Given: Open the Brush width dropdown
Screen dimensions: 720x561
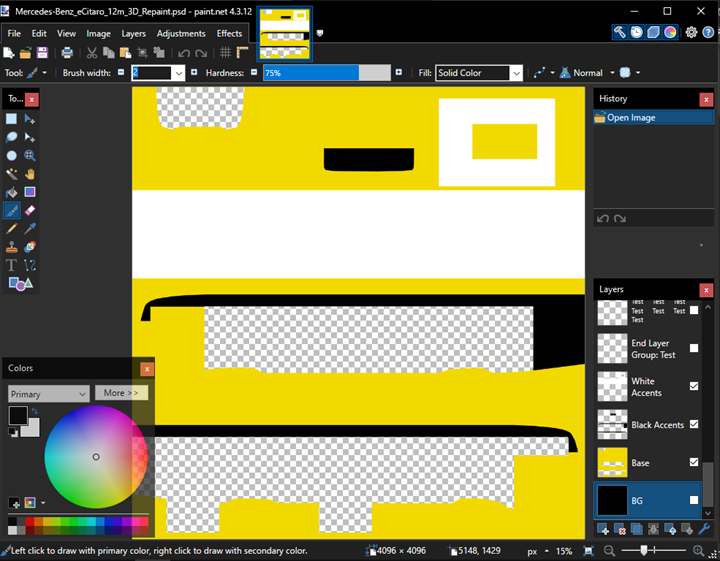Looking at the screenshot, I should [x=179, y=73].
